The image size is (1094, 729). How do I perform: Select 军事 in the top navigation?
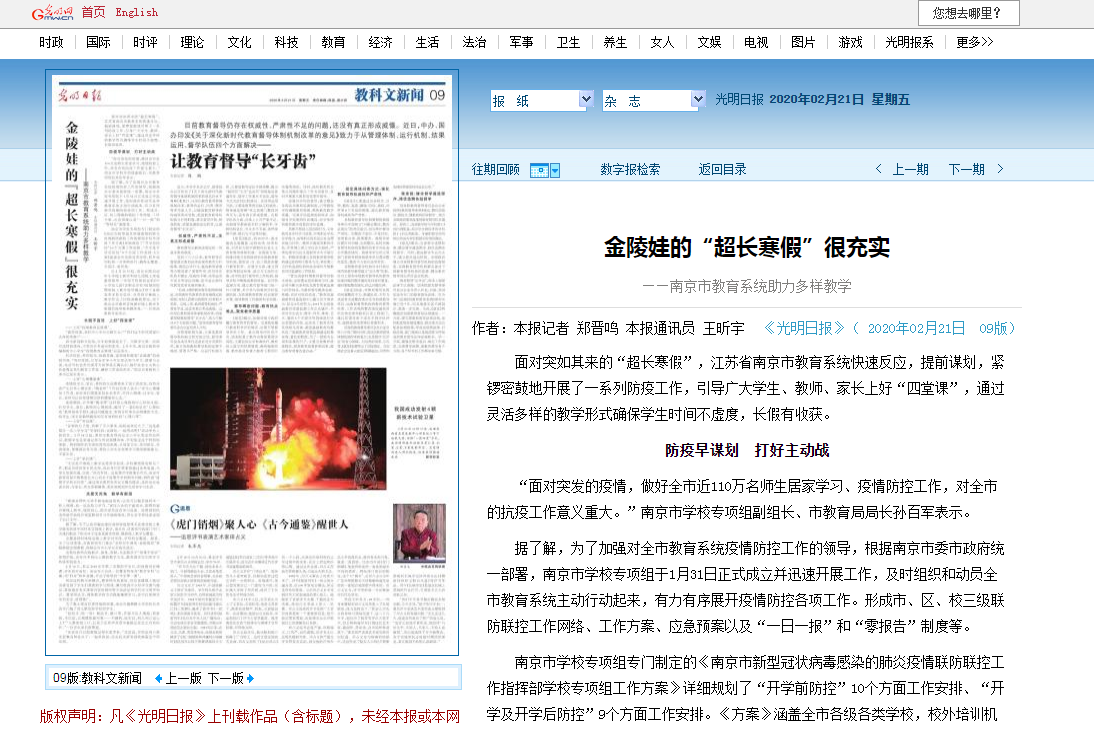tap(521, 42)
